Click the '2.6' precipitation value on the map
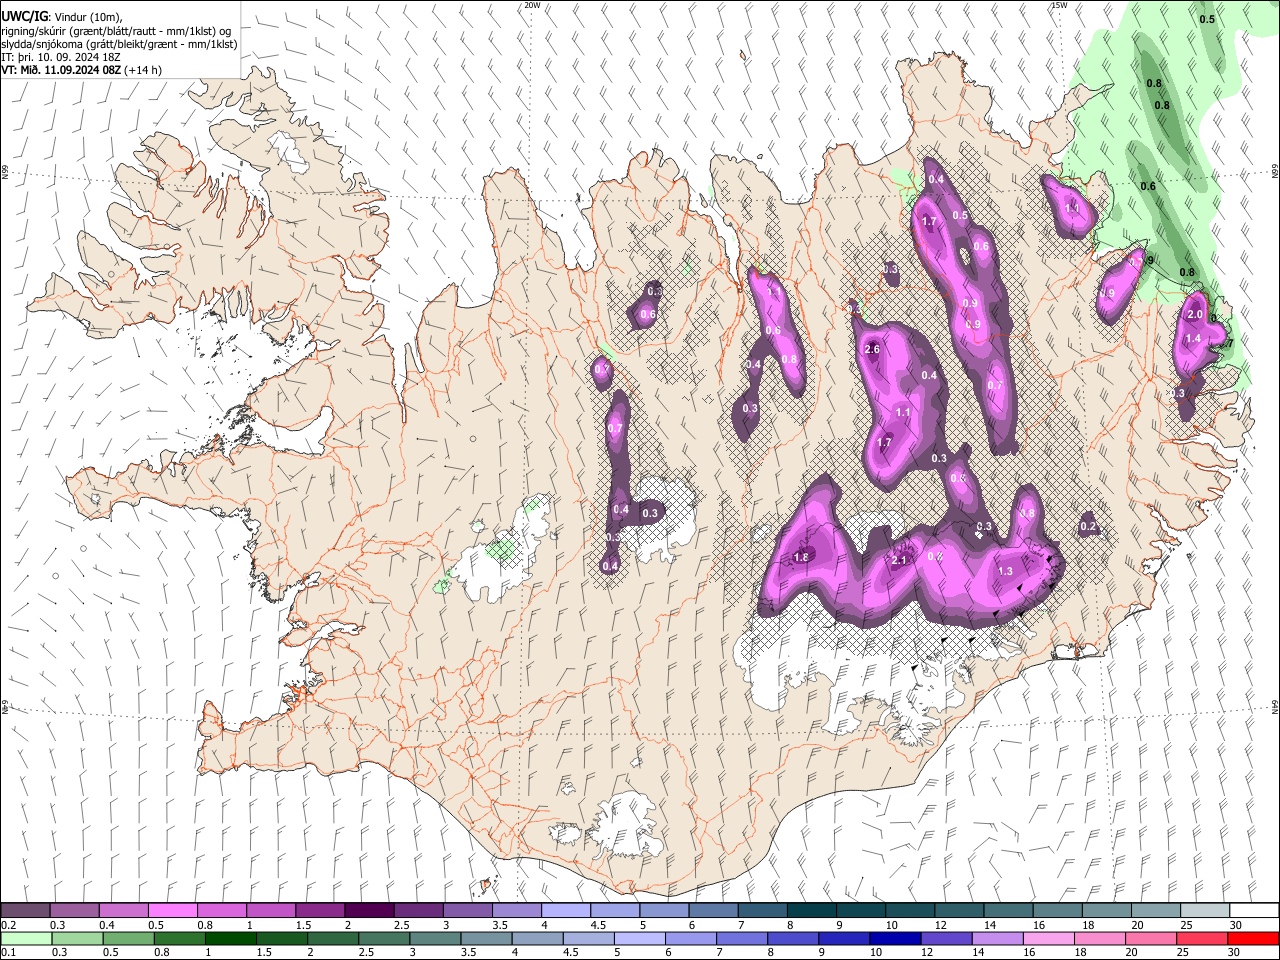This screenshot has width=1280, height=960. pyautogui.click(x=871, y=349)
